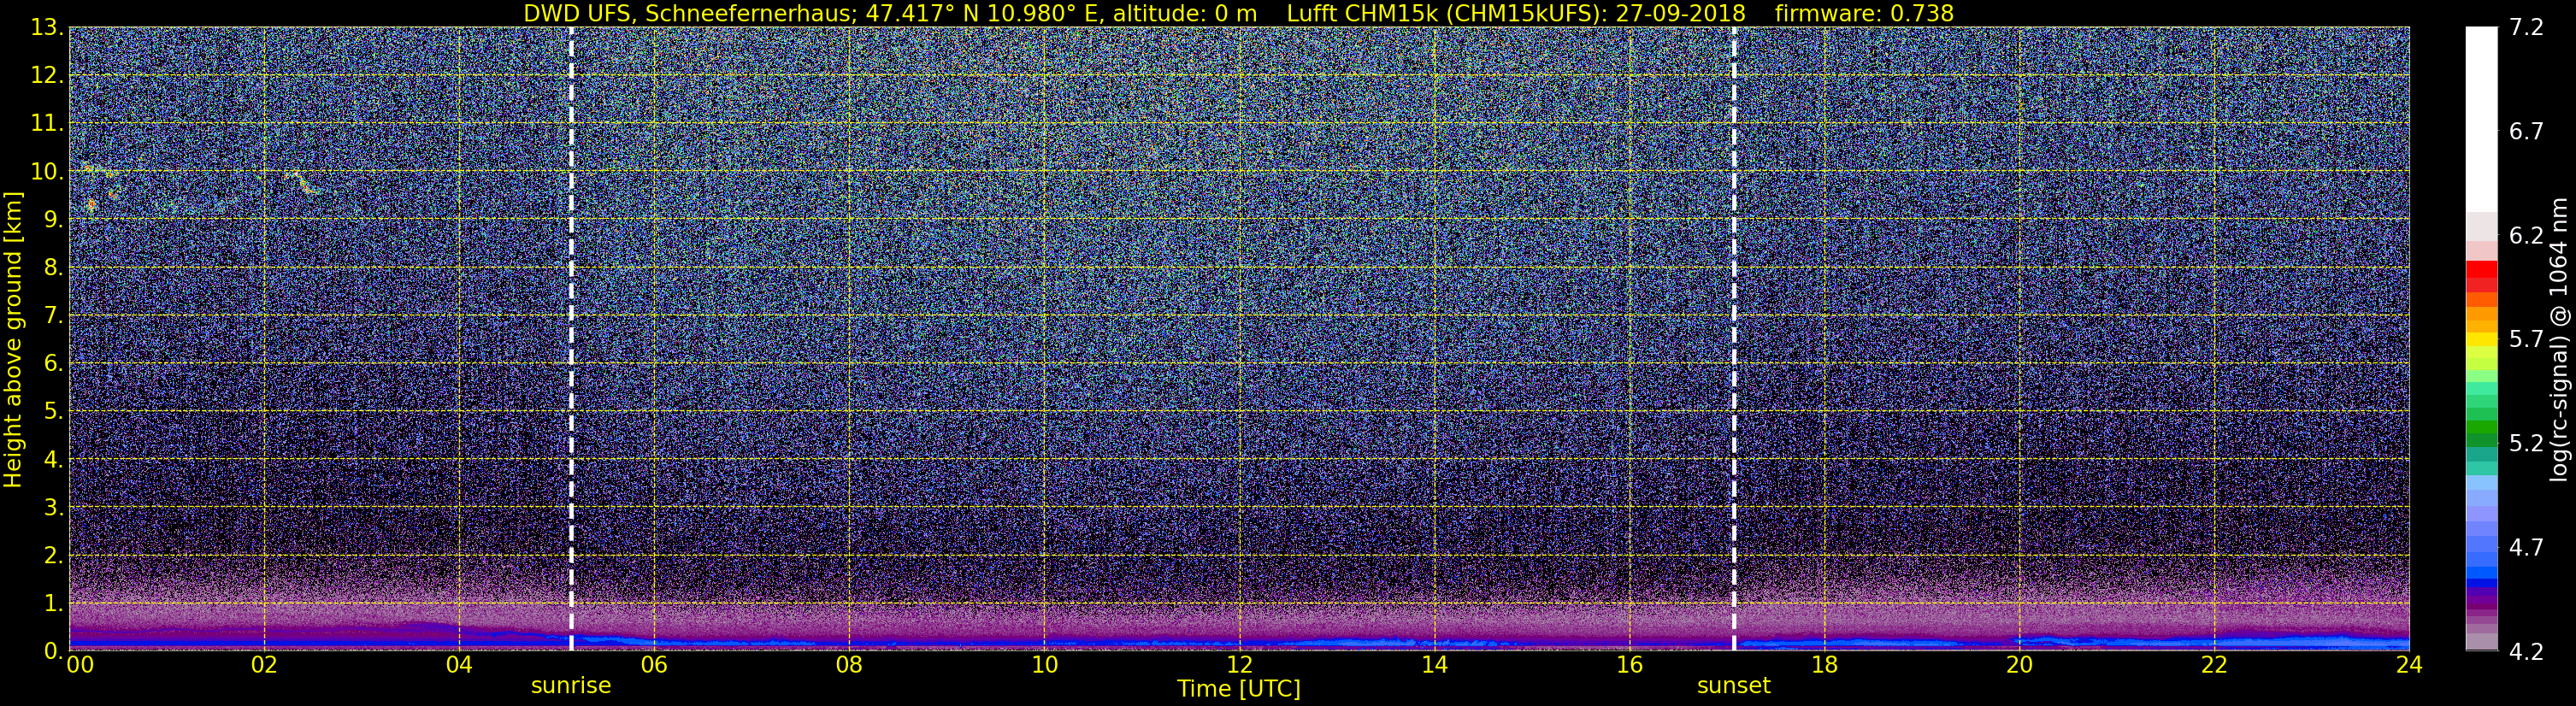Click the '6.2' colorbar tick label
Viewport: 2576px width, 706px height.
tap(2526, 236)
